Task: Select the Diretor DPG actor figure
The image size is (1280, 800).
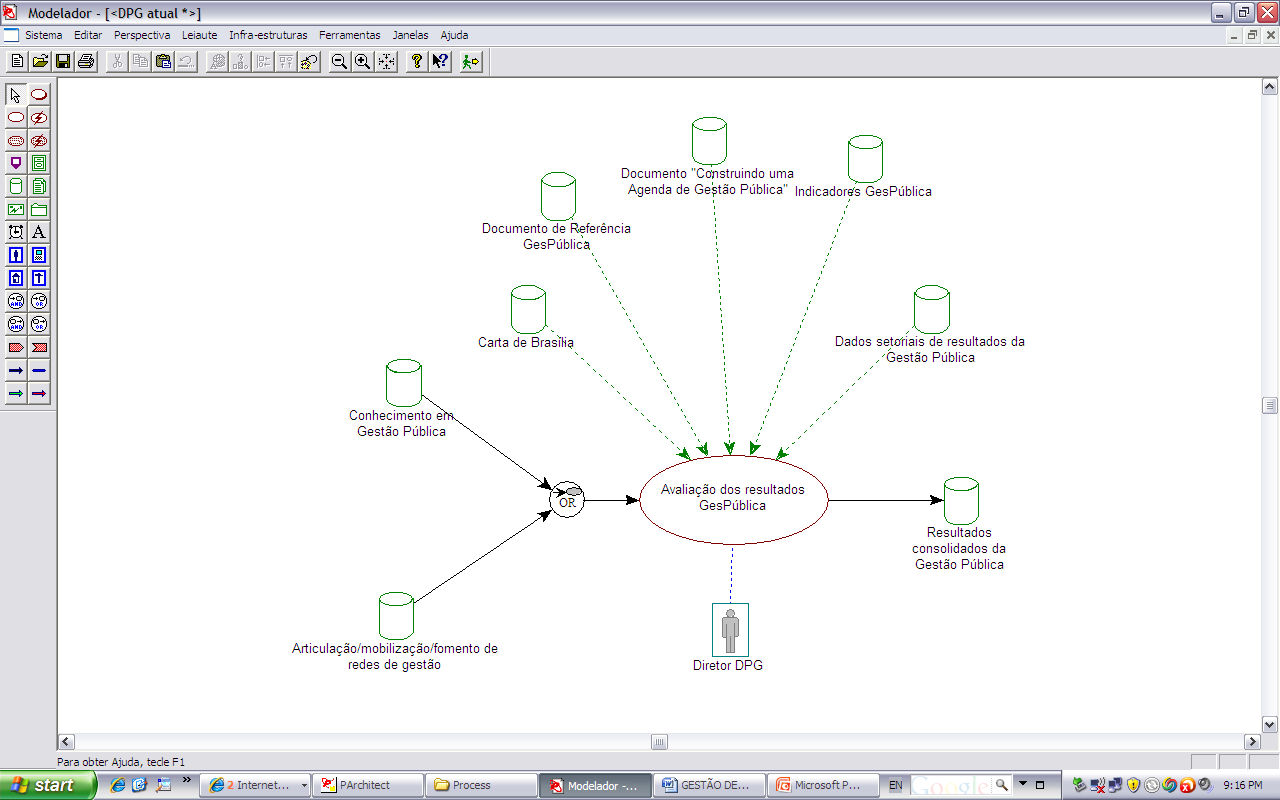Action: click(730, 630)
